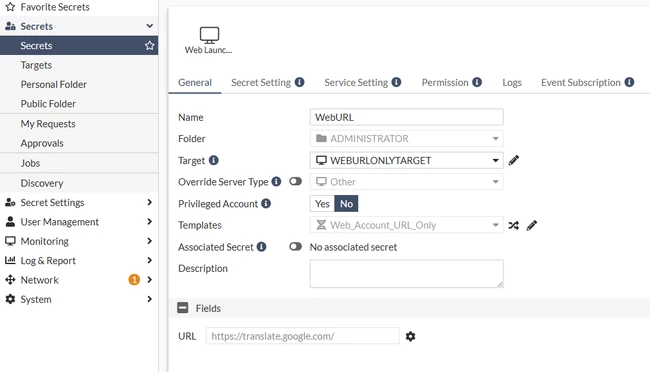
Task: Click the User Management person icon
Action: (x=10, y=221)
